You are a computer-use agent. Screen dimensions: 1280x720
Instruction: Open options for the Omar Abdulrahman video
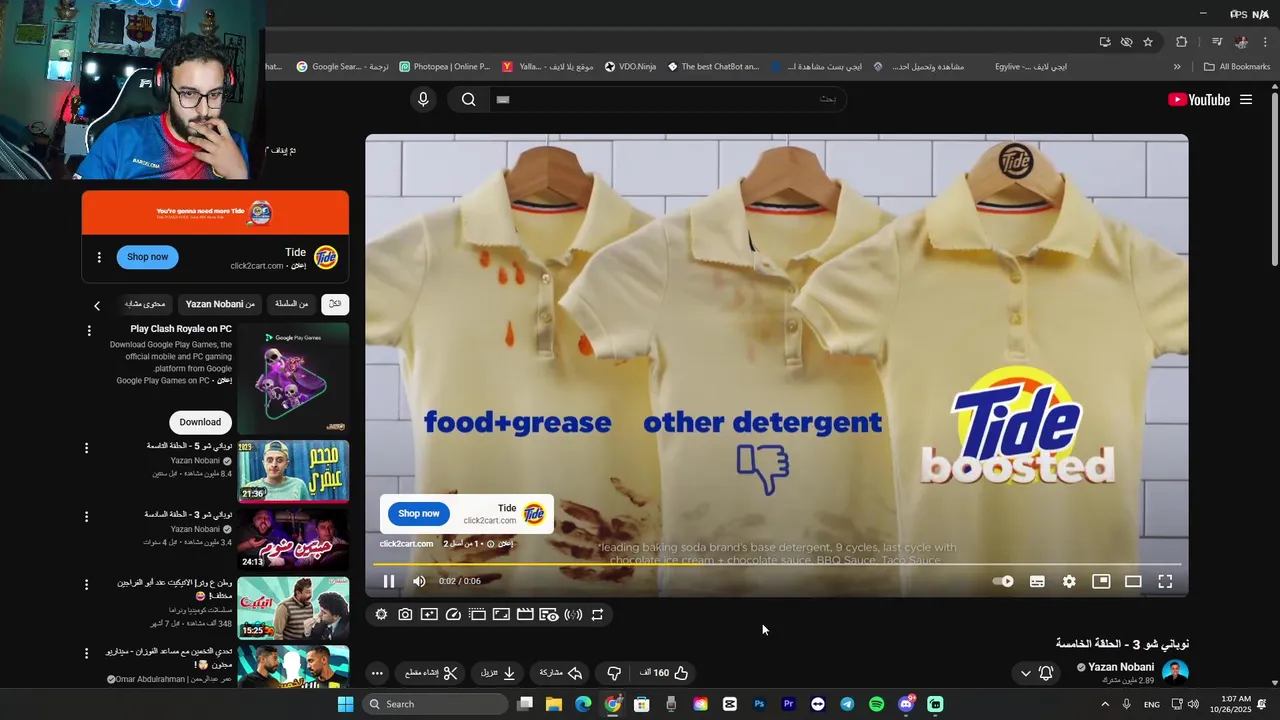click(x=86, y=653)
